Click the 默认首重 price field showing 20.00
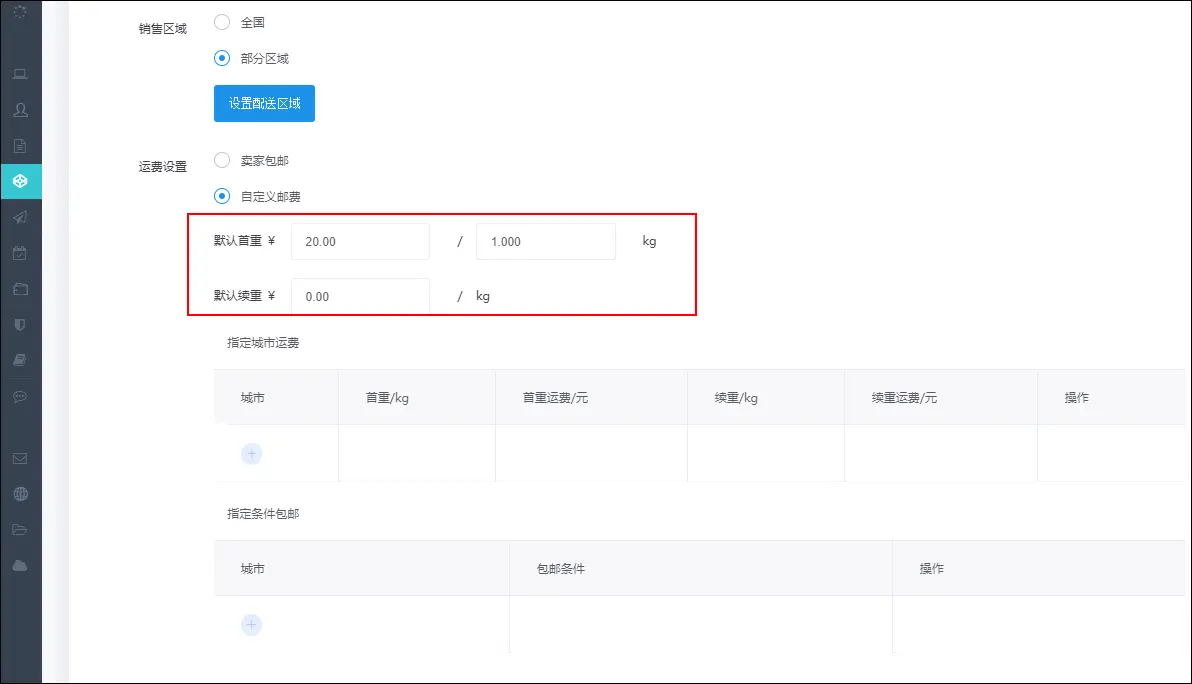The image size is (1192, 684). (360, 241)
